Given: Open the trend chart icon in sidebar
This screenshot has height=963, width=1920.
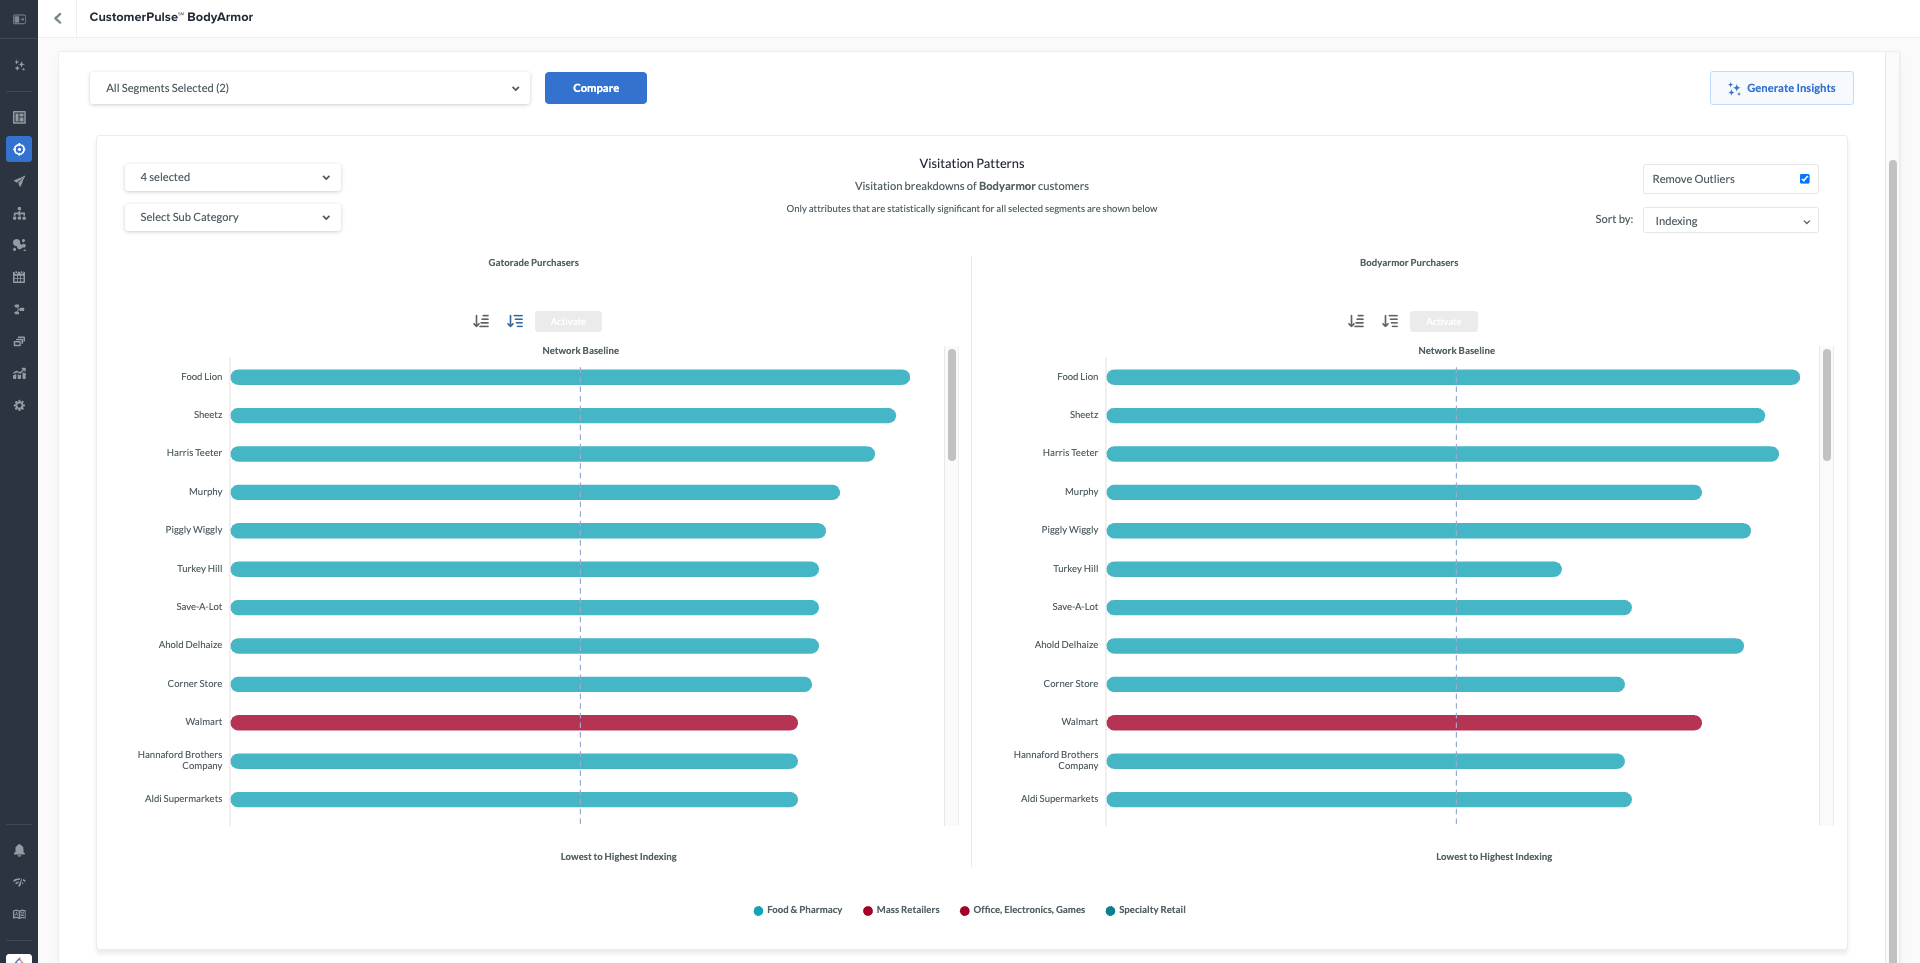Looking at the screenshot, I should tap(19, 373).
